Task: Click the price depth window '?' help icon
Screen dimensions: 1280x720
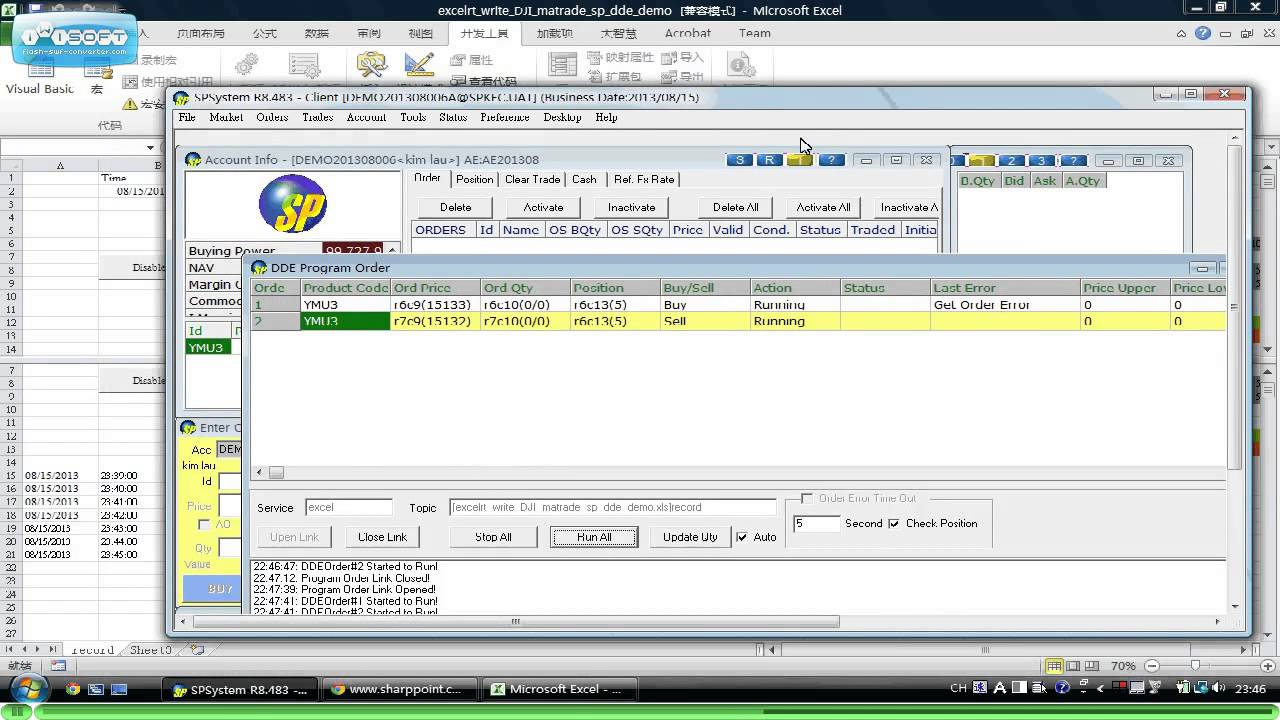Action: tap(1073, 160)
